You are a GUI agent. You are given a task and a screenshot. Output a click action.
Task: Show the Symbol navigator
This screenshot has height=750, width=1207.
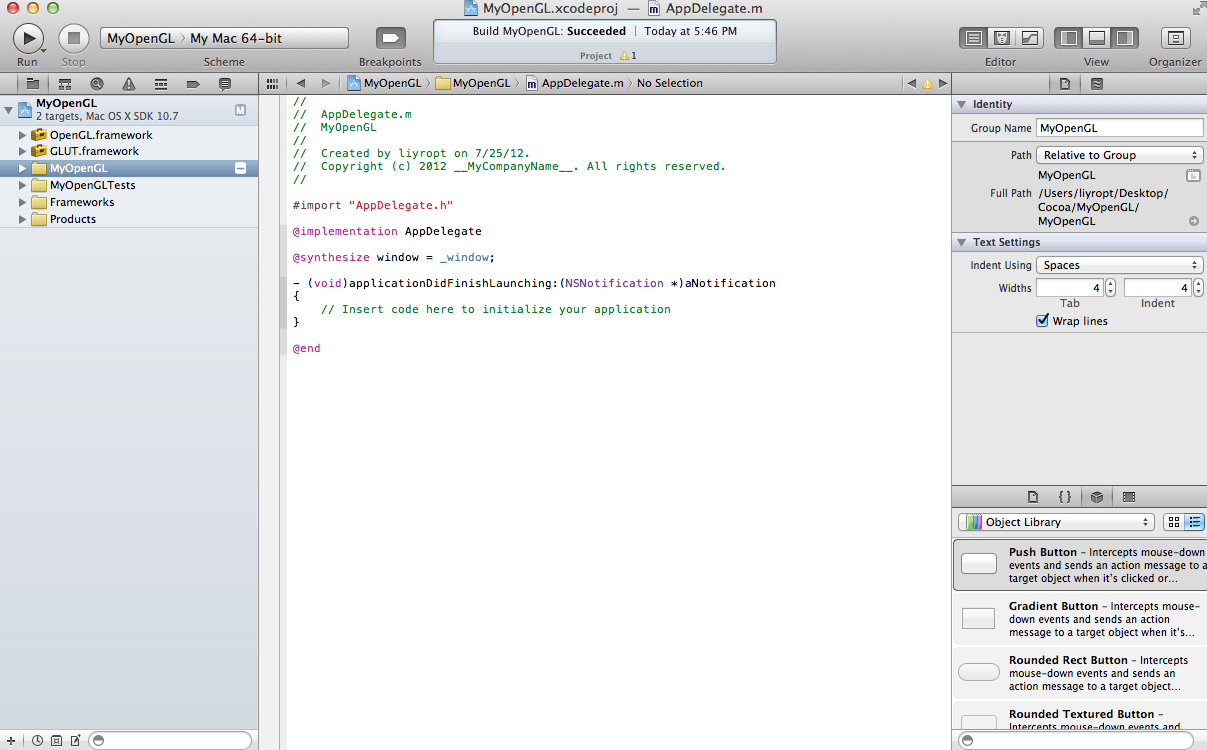pos(65,84)
